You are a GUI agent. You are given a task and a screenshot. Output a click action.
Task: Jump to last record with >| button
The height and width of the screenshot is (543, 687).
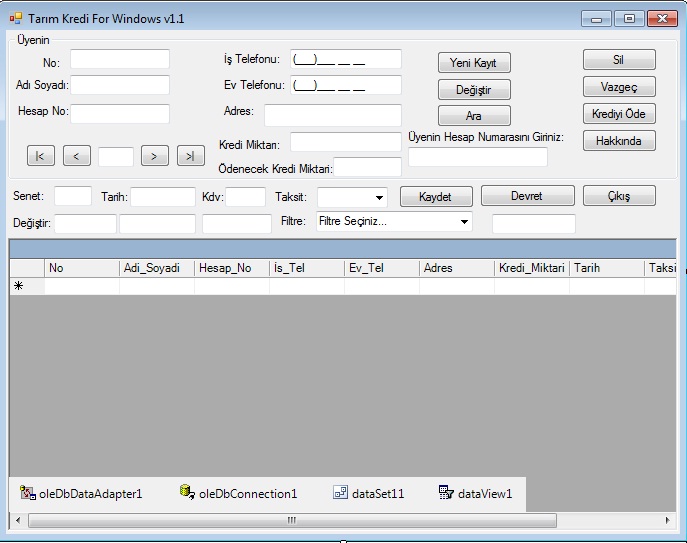191,155
